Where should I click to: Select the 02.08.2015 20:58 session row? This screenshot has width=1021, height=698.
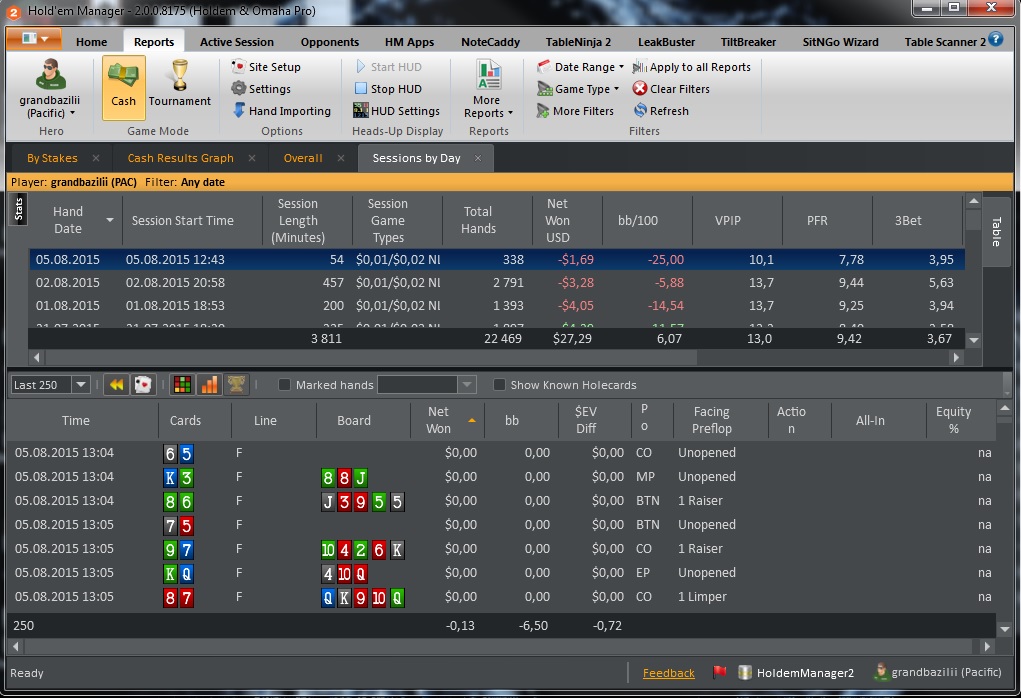[x=496, y=283]
